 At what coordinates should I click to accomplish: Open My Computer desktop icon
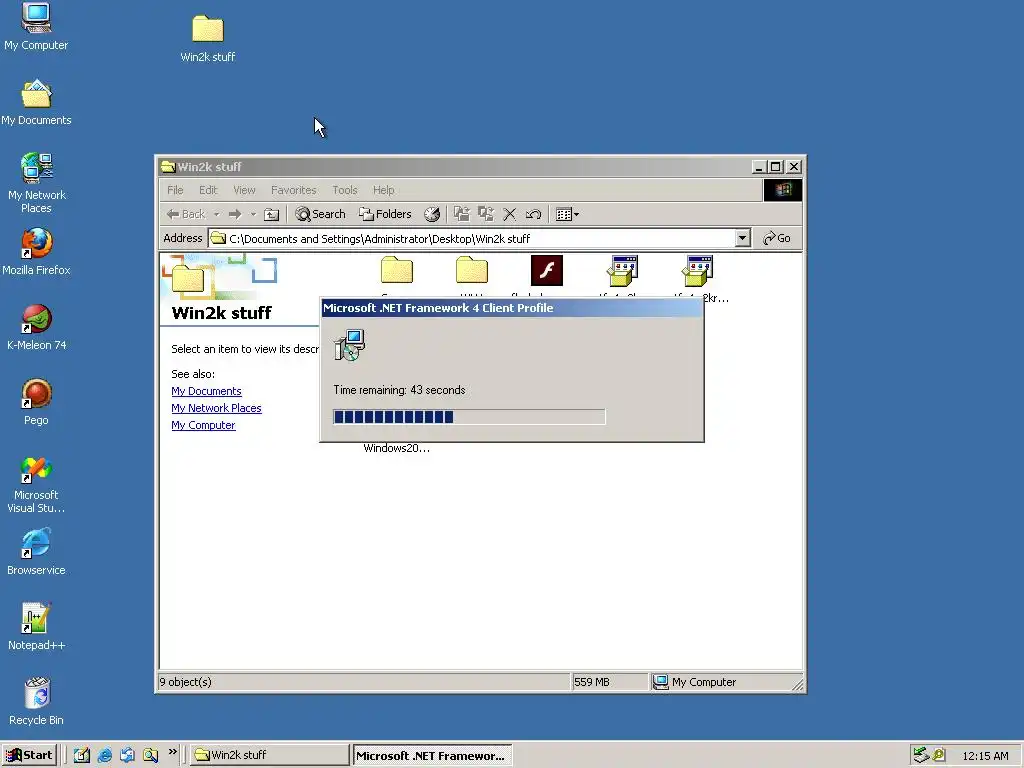coord(36,26)
